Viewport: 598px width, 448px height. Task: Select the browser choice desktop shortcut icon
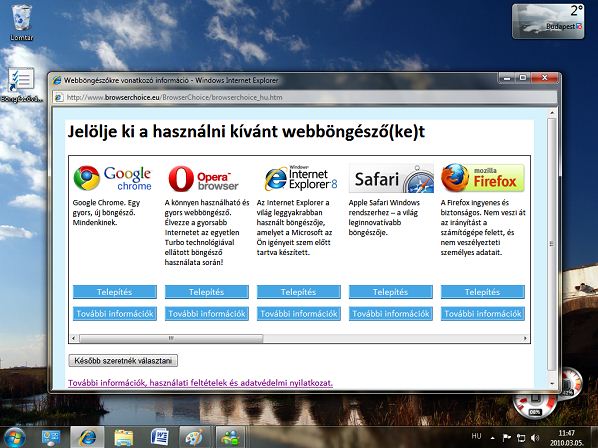(21, 85)
